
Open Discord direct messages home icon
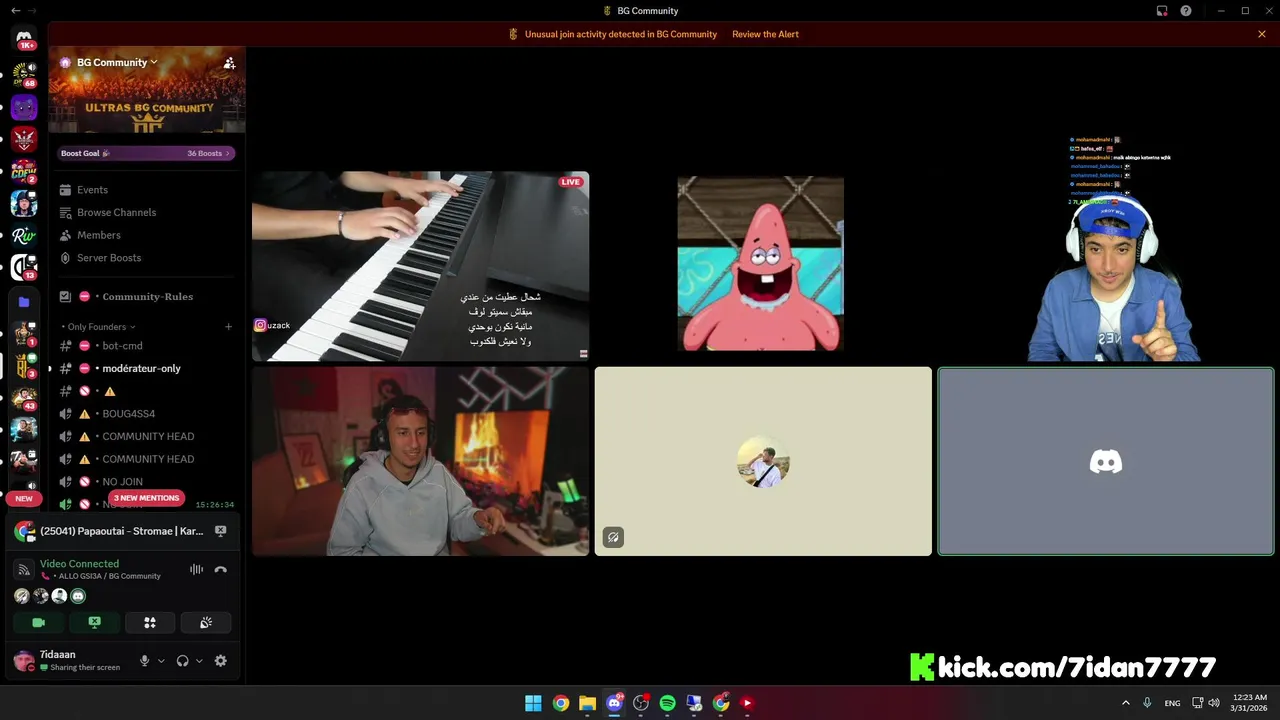click(x=24, y=38)
